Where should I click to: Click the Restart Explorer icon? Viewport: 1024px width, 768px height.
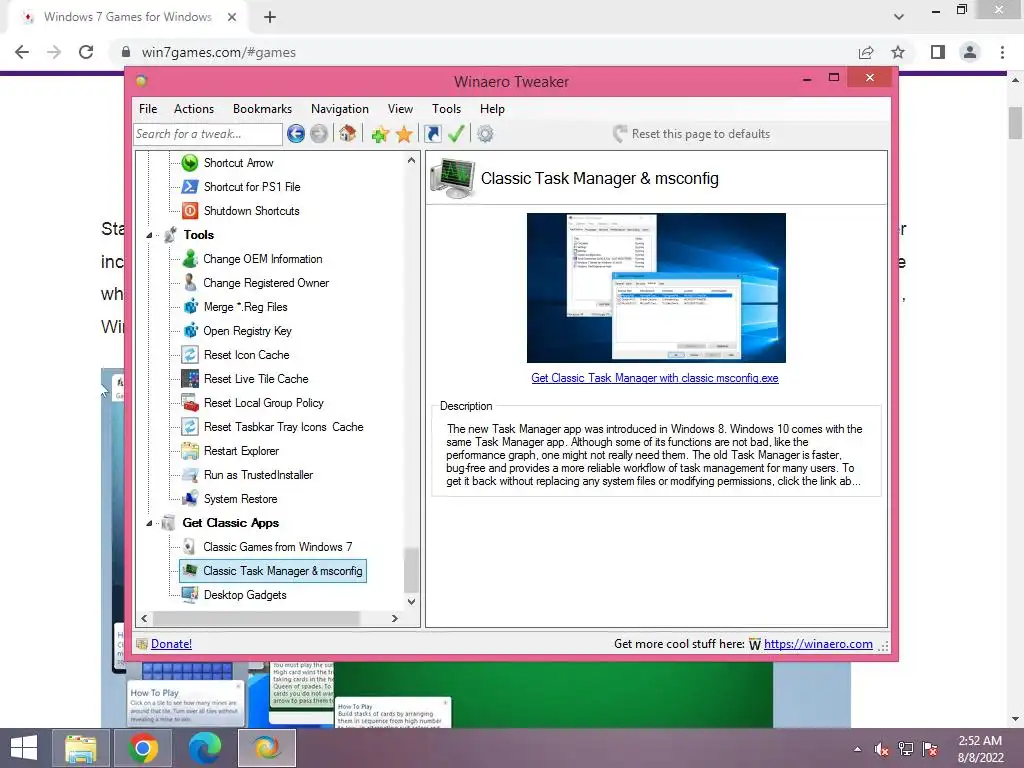[x=189, y=451]
